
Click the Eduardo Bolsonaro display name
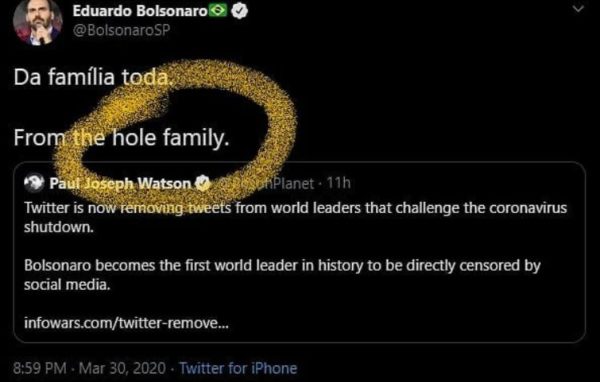coord(140,11)
